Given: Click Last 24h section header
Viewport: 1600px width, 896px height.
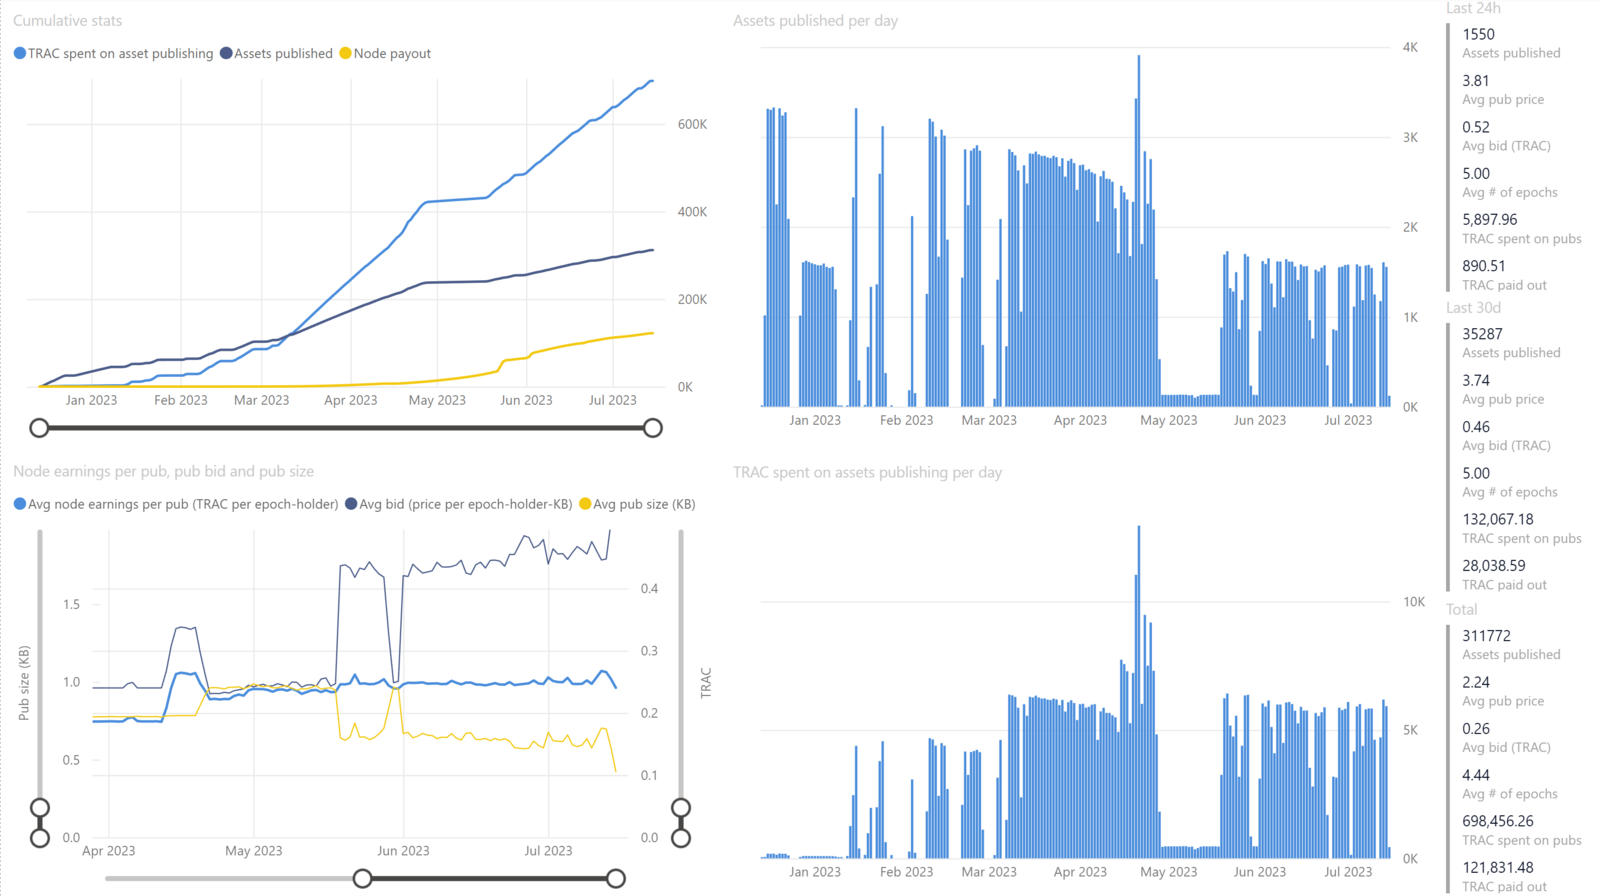Looking at the screenshot, I should coord(1473,8).
